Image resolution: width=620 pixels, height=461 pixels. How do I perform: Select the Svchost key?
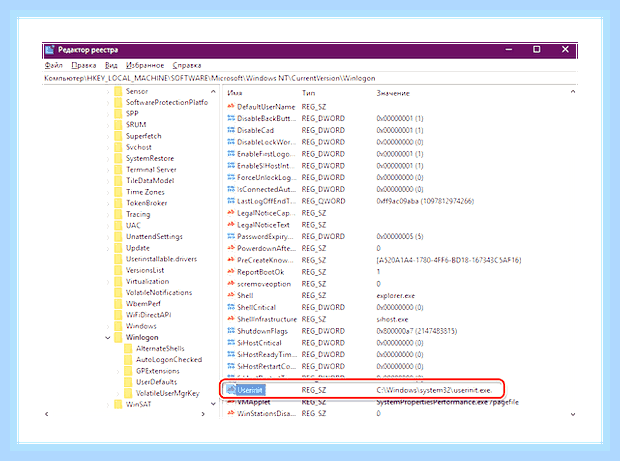[138, 147]
